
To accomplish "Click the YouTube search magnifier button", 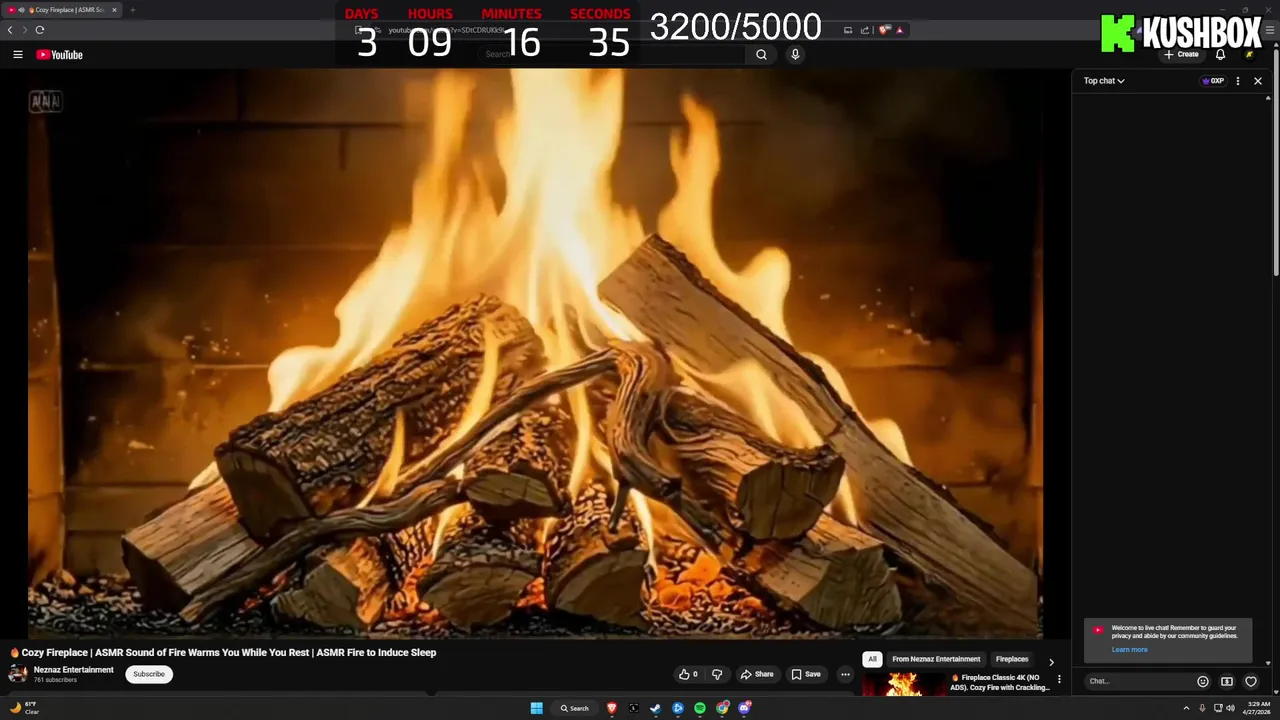I will point(761,55).
